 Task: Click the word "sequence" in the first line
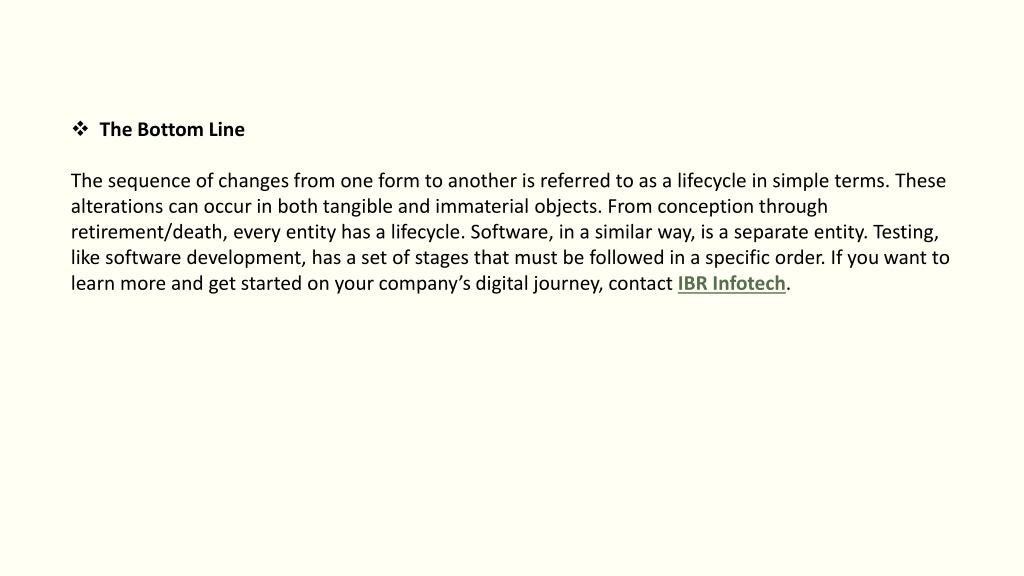click(149, 181)
